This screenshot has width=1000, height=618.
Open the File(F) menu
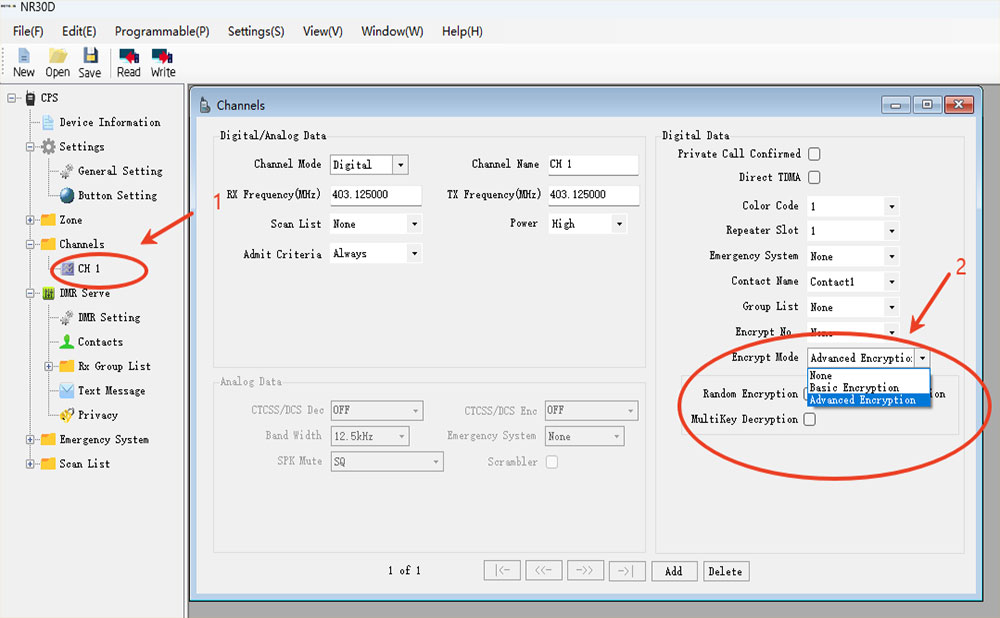[x=28, y=31]
